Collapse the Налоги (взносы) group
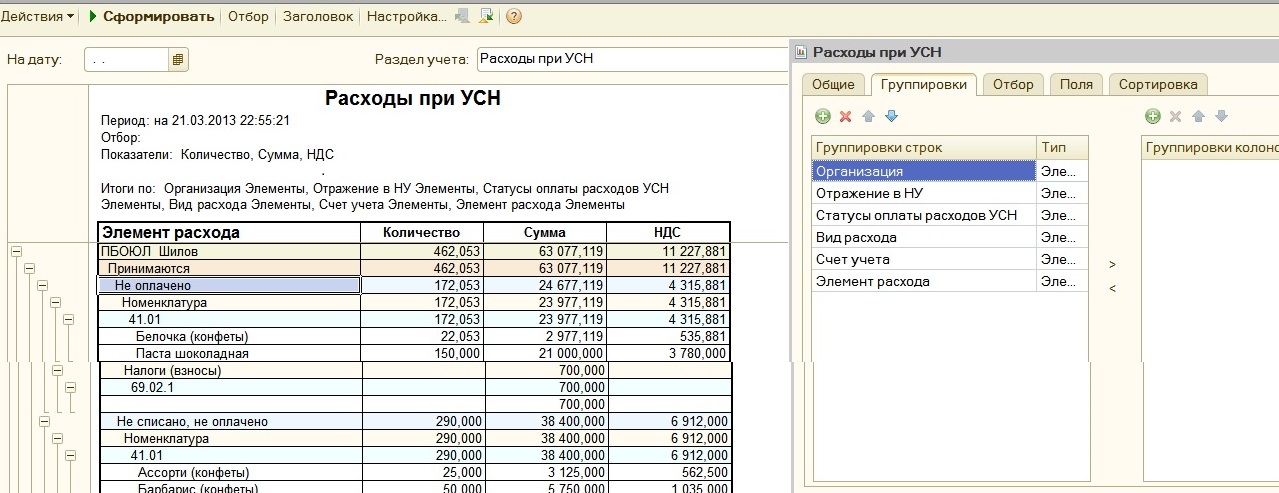Screen dimensions: 1279x493 point(55,370)
